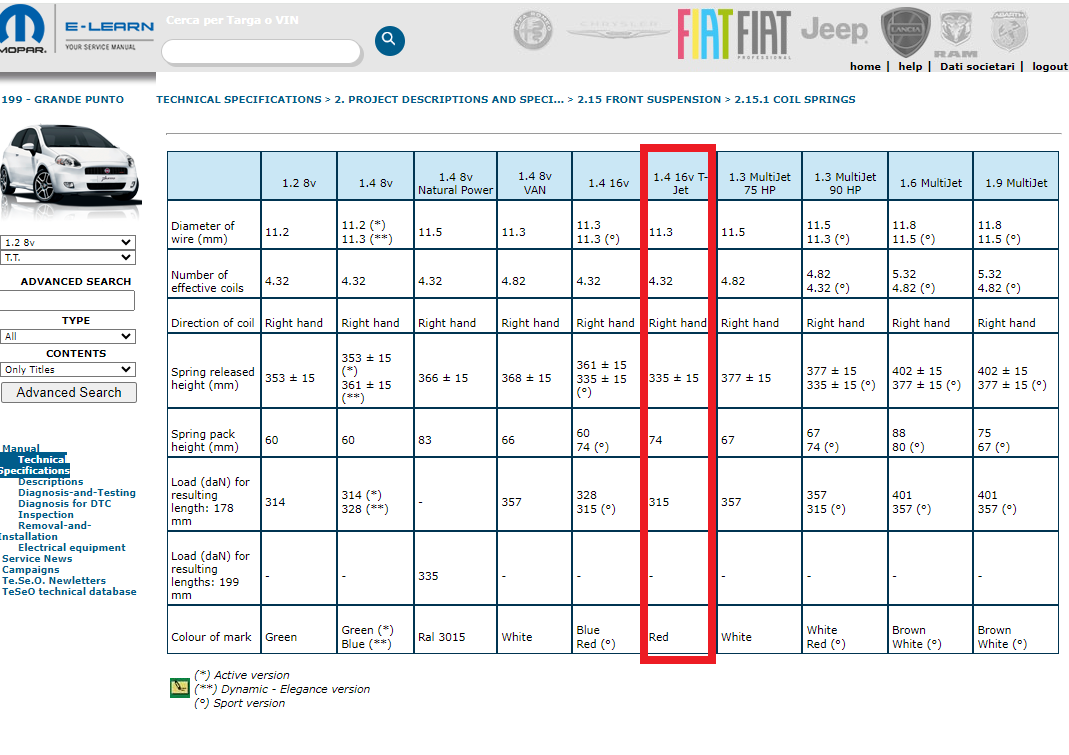Select the highlighted Technical Specifications sidebar item
Image resolution: width=1069 pixels, height=755 pixels.
coord(34,465)
